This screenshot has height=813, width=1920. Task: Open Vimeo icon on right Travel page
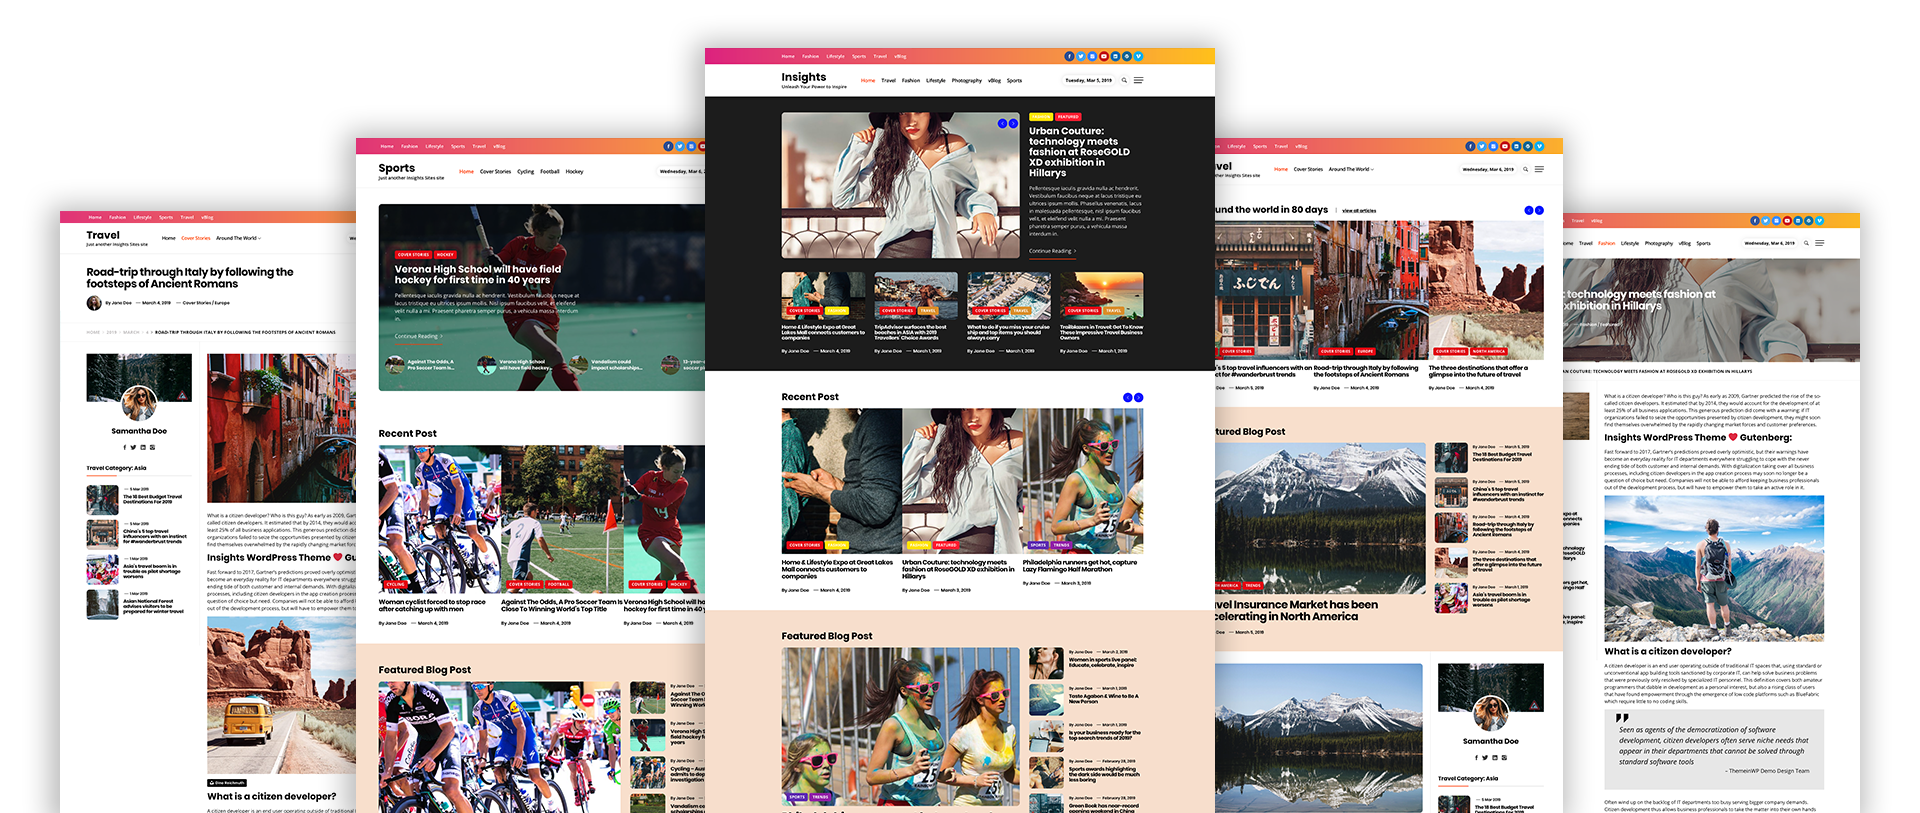pos(1539,146)
